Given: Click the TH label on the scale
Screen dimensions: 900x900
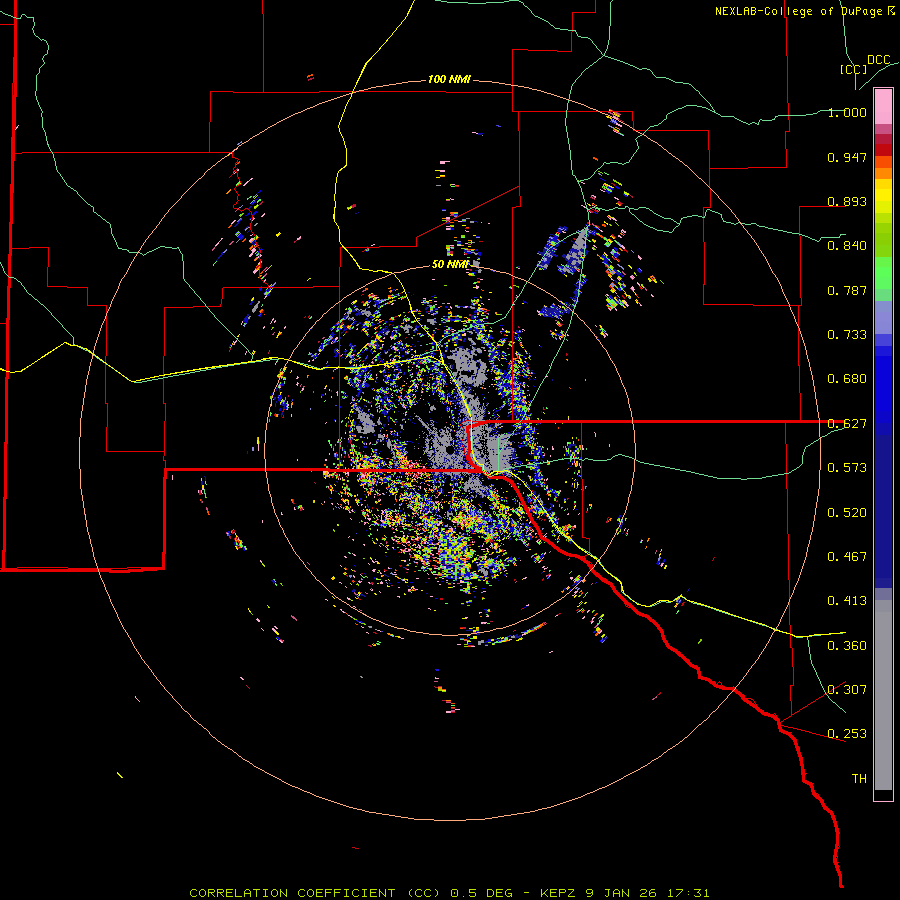Looking at the screenshot, I should click(859, 779).
